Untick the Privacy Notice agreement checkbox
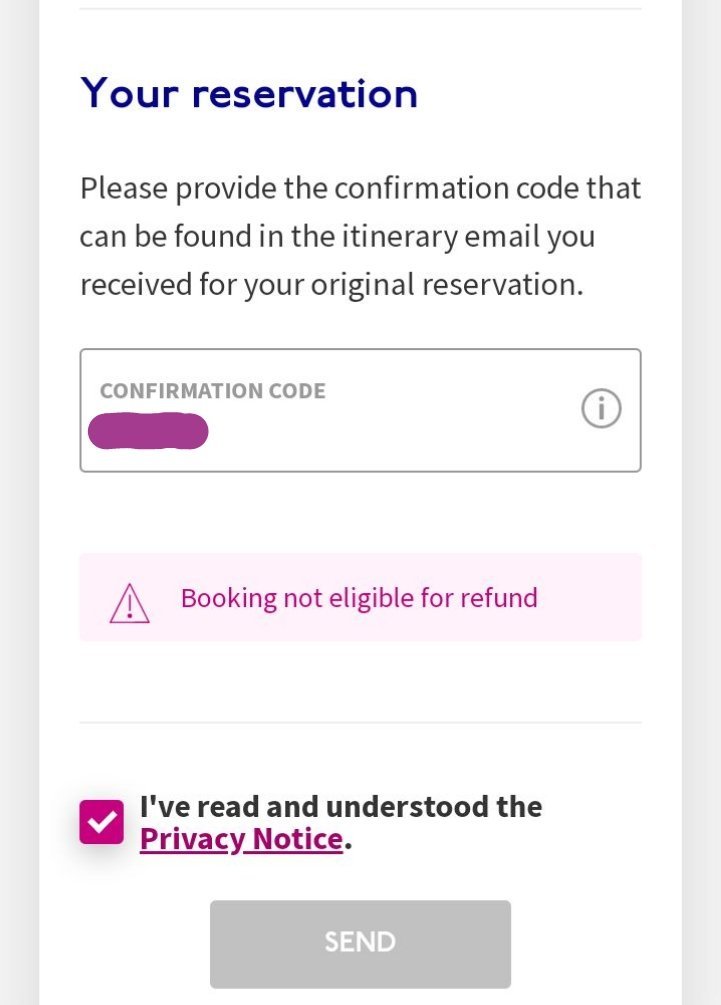The image size is (721, 1005). 102,822
